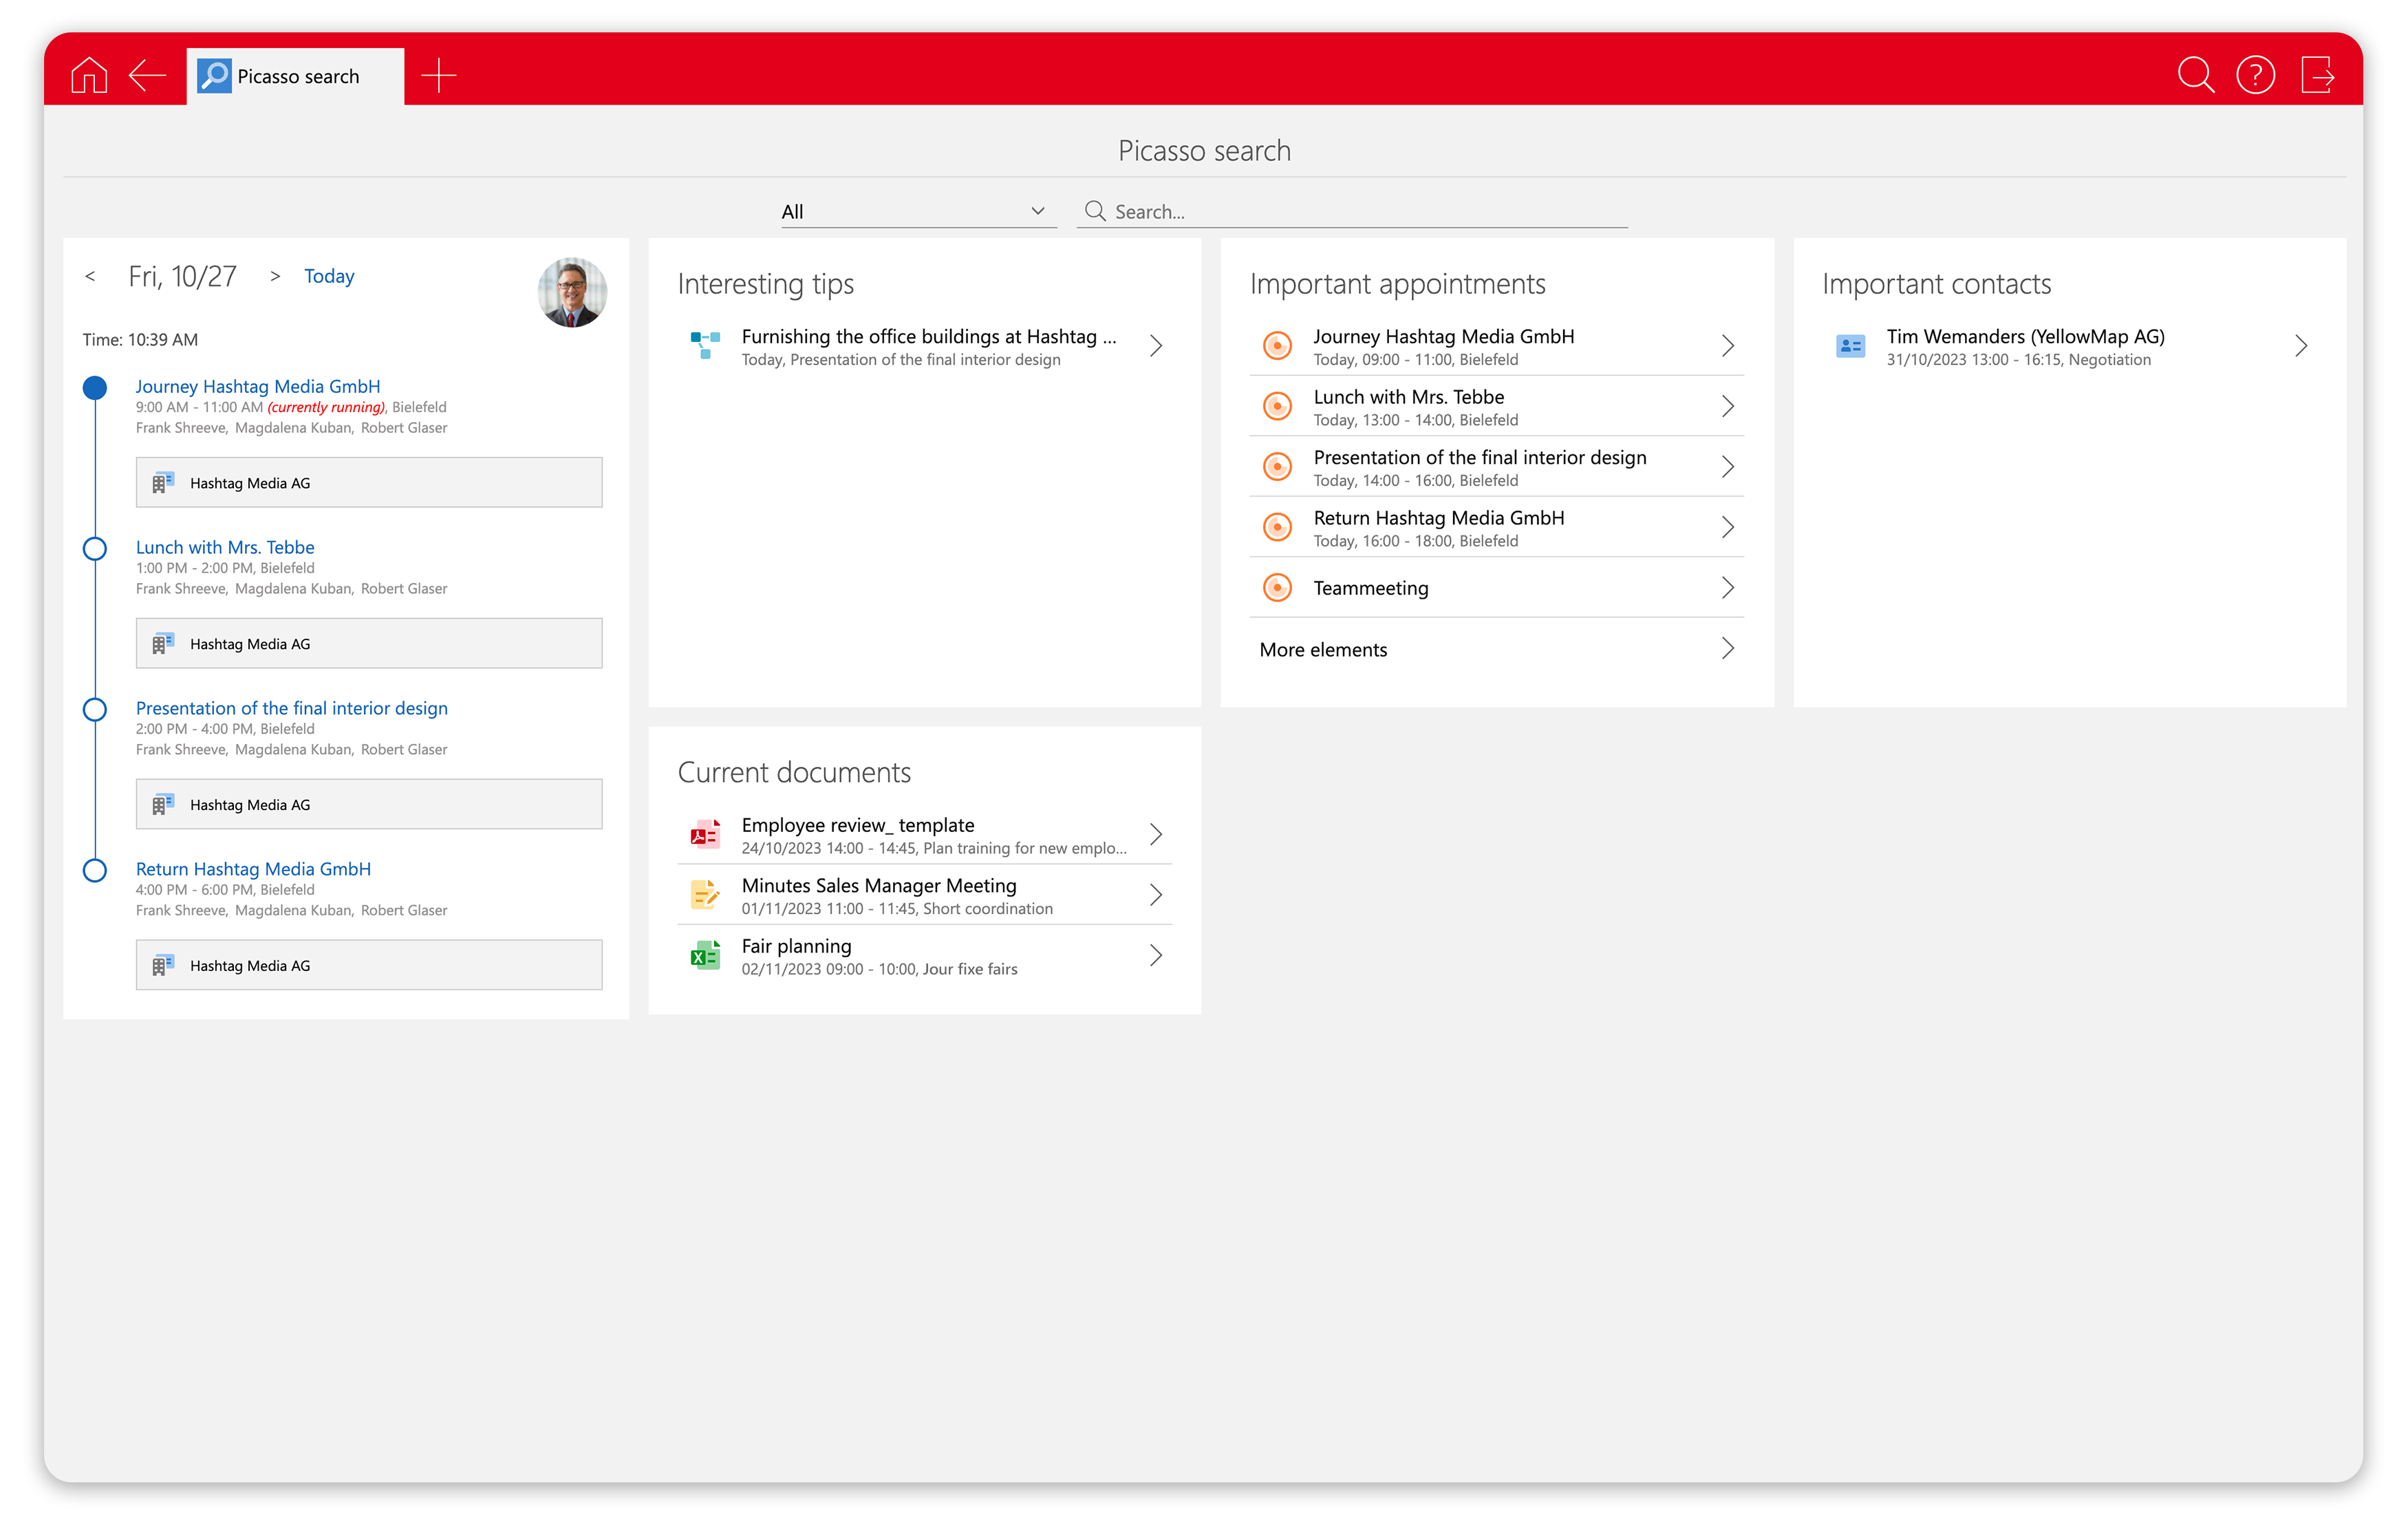Image resolution: width=2408 pixels, height=1514 pixels.
Task: Expand 'More elements' under Important appointments
Action: 1323,649
